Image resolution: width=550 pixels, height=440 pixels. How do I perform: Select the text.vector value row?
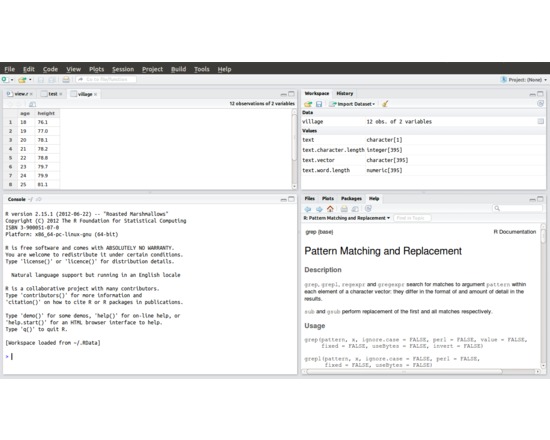pos(423,160)
